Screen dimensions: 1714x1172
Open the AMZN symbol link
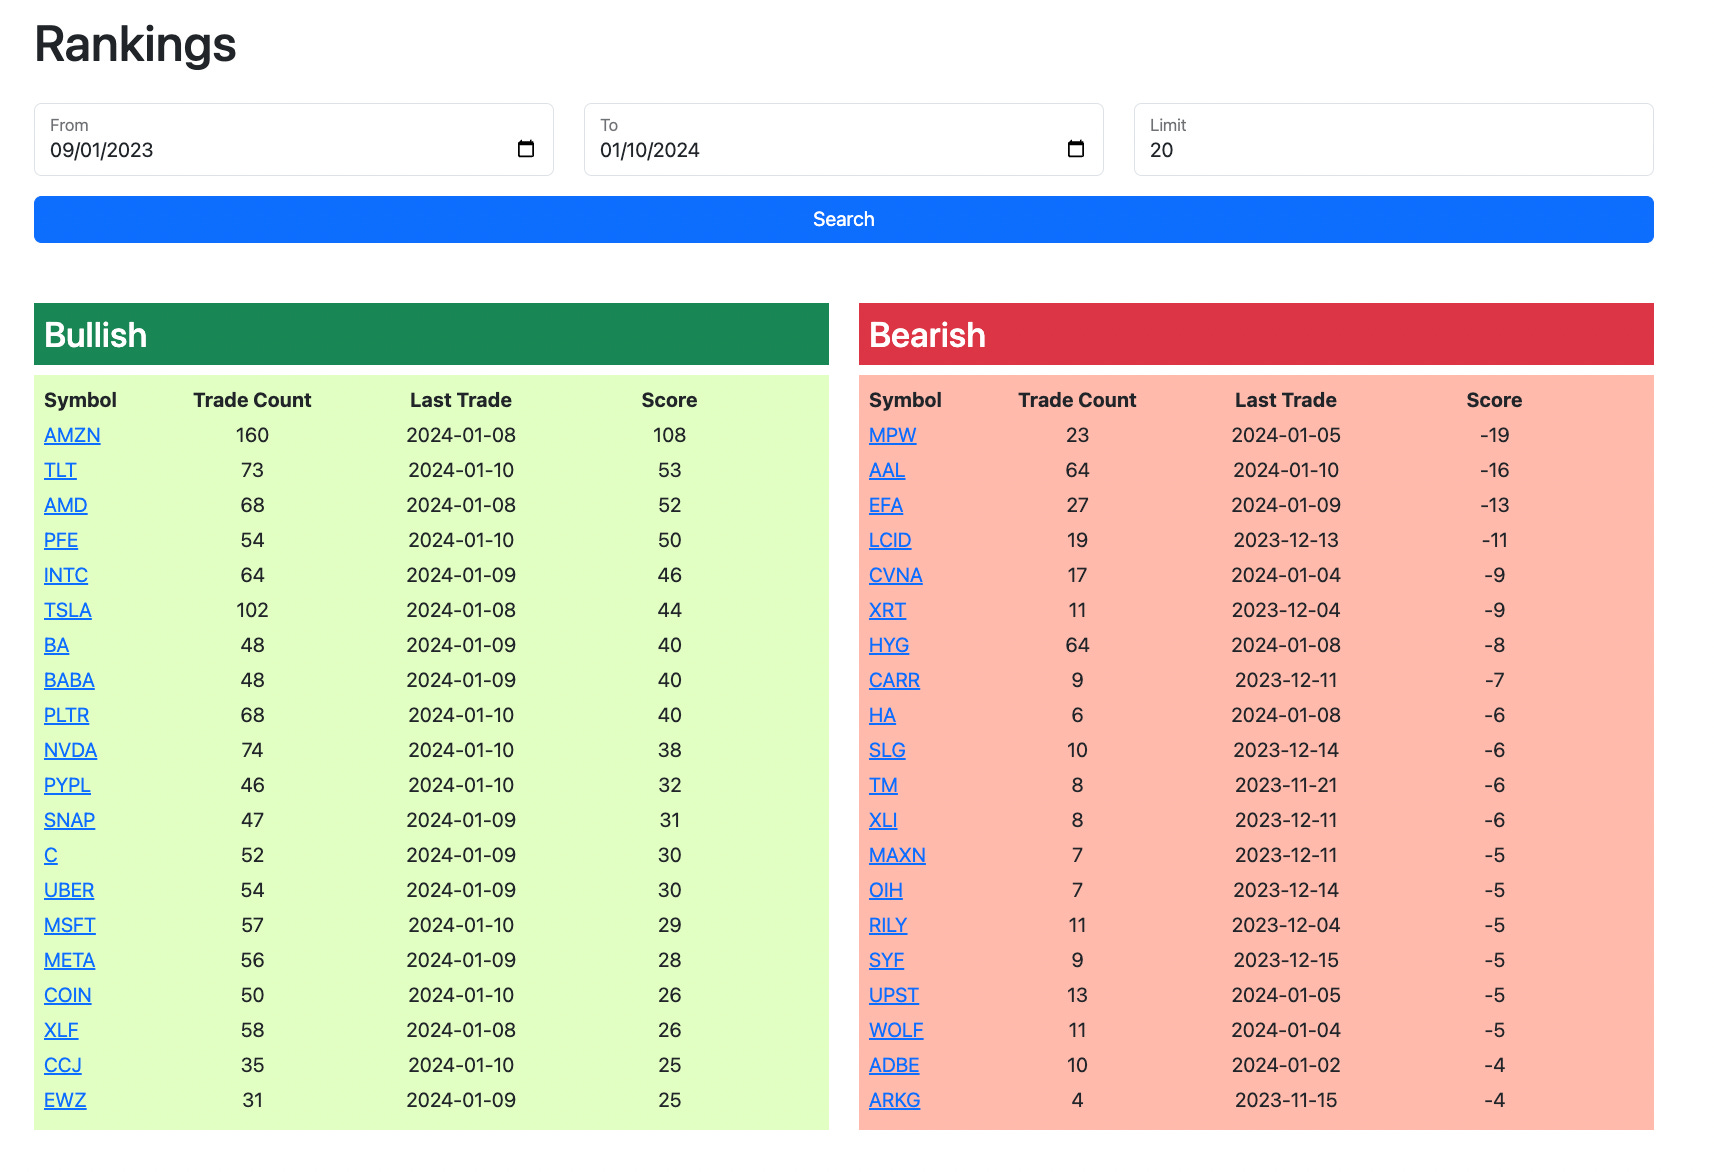(71, 435)
